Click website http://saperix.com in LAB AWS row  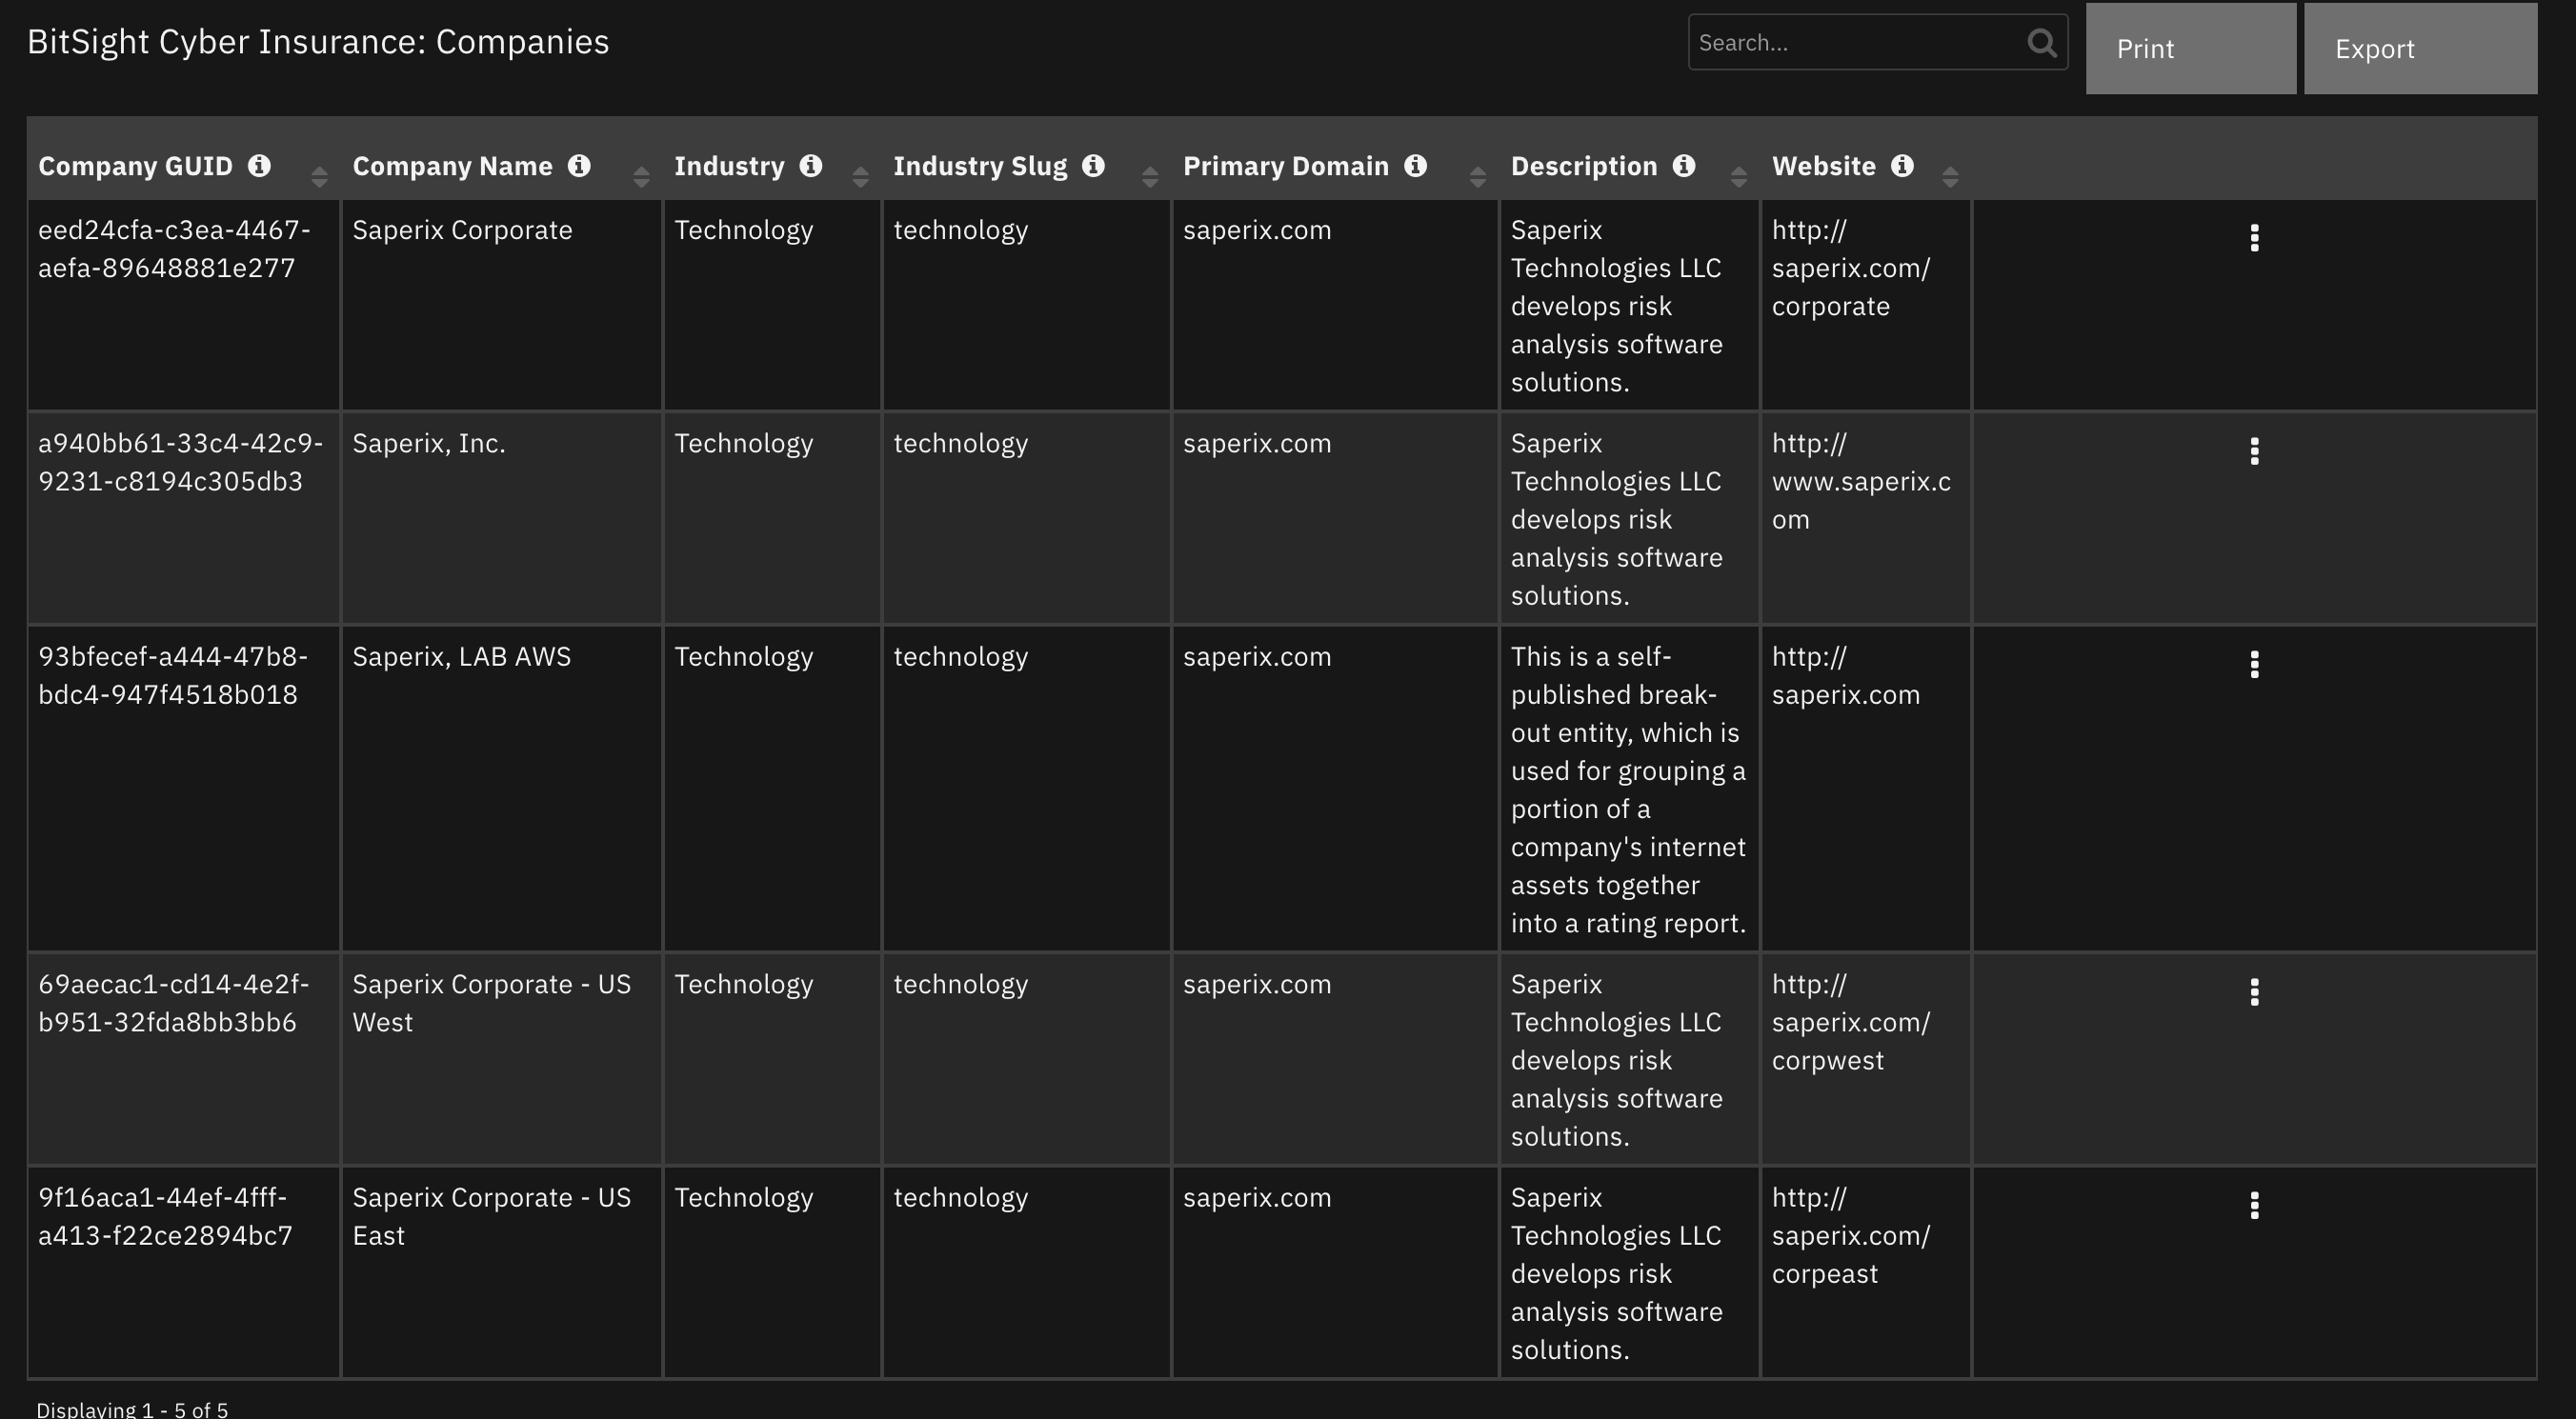point(1846,676)
